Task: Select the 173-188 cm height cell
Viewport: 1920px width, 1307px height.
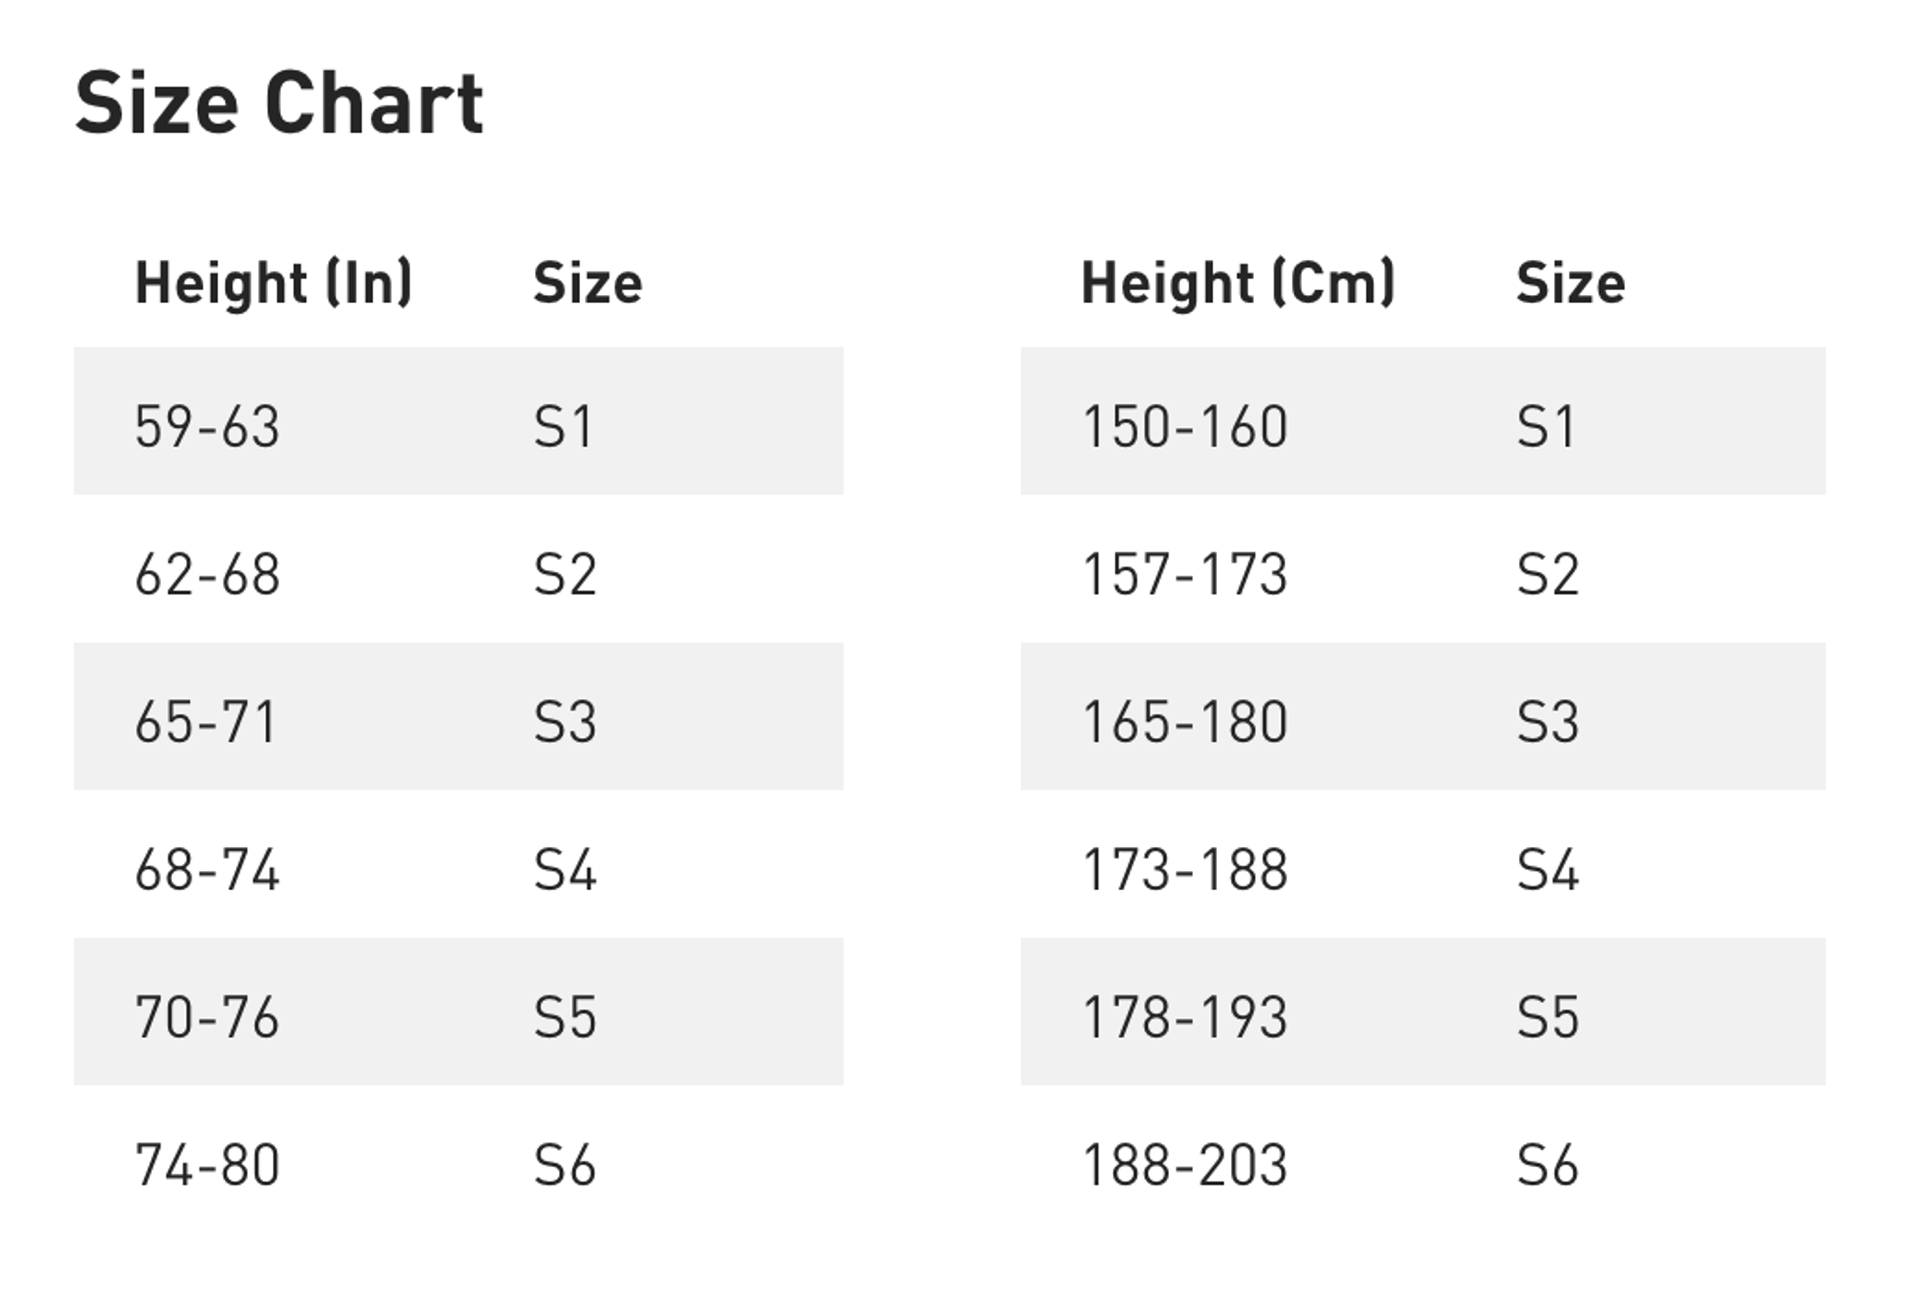Action: (x=1185, y=869)
